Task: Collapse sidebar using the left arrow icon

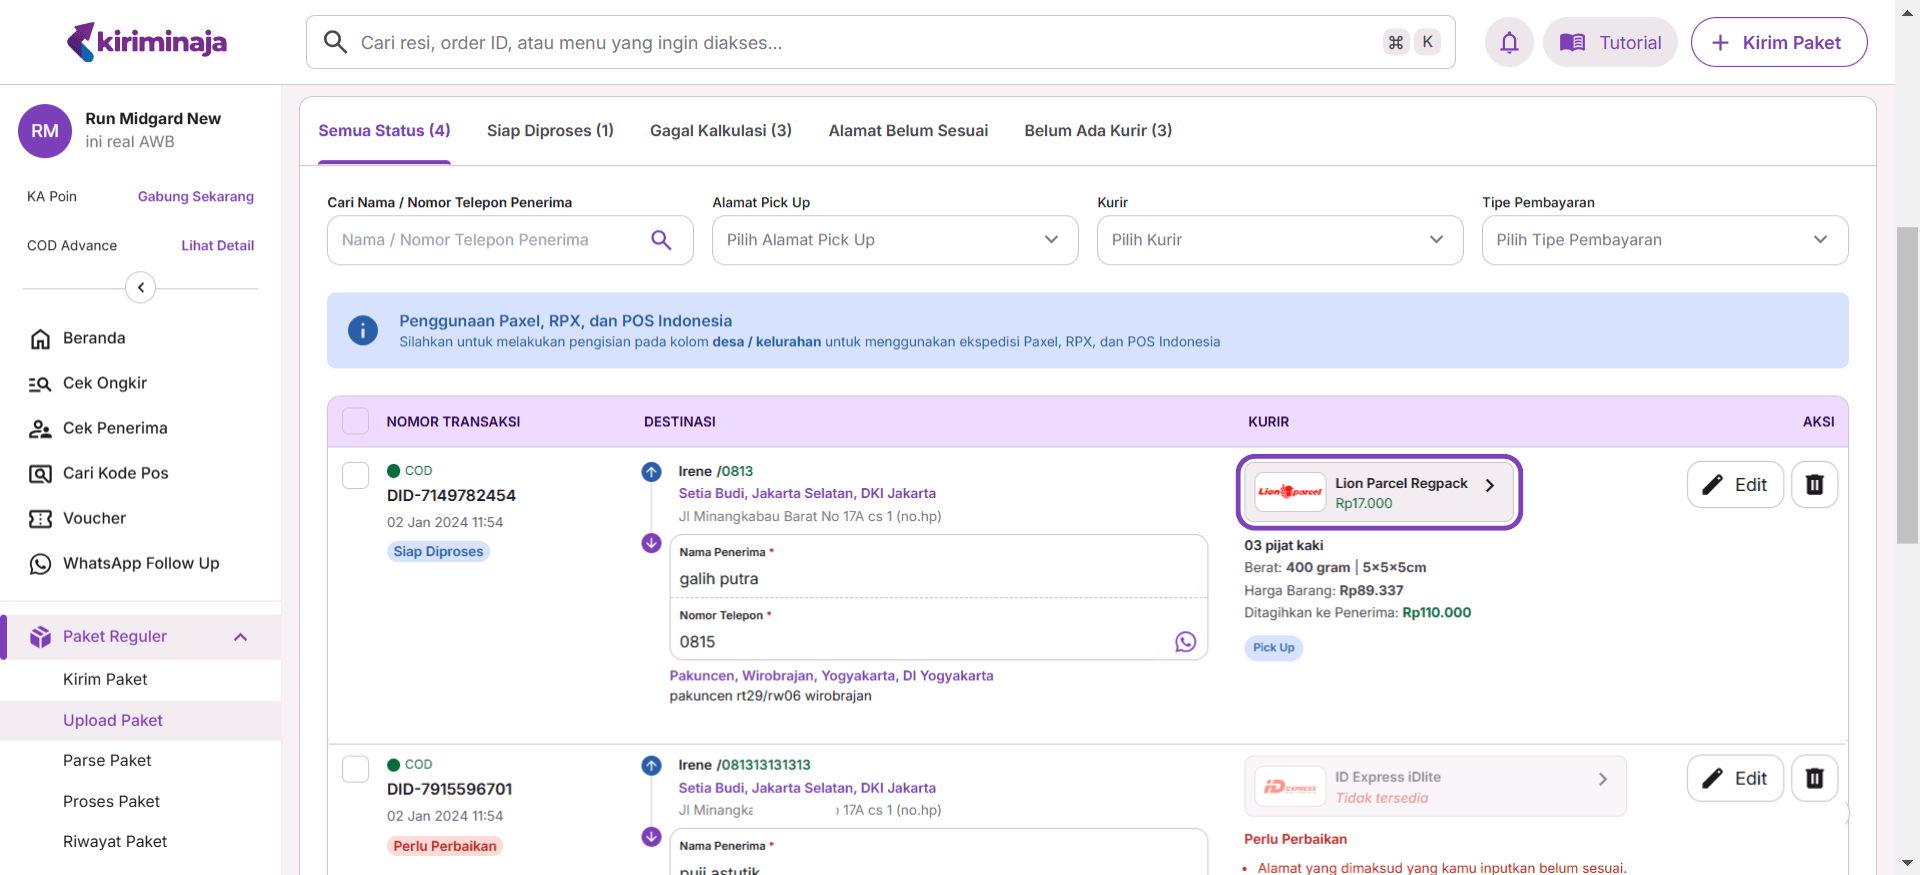Action: click(x=141, y=288)
